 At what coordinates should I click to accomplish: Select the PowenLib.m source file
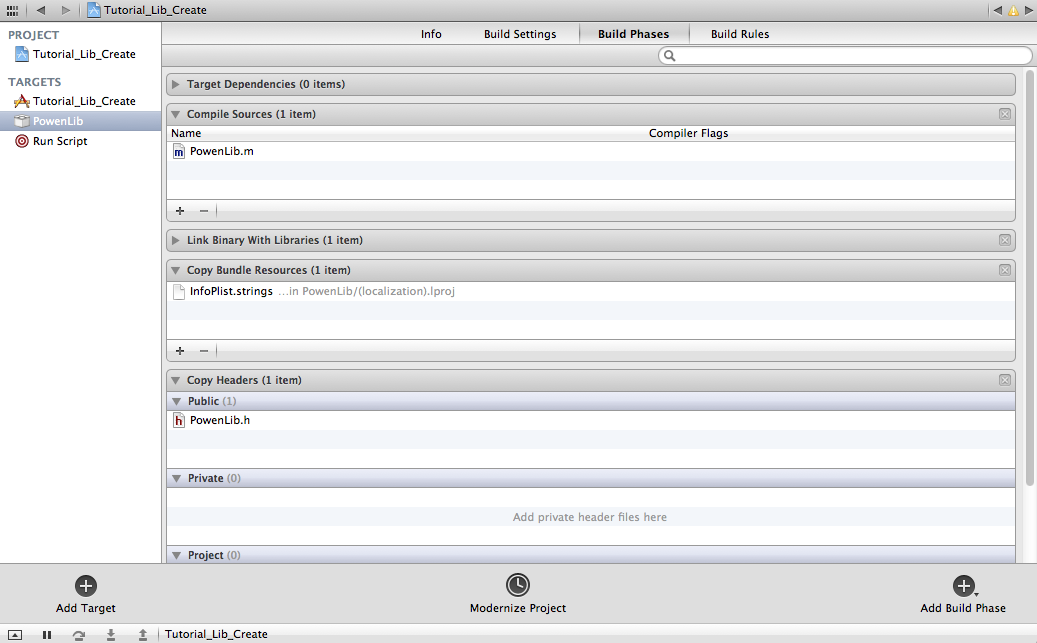[x=591, y=151]
